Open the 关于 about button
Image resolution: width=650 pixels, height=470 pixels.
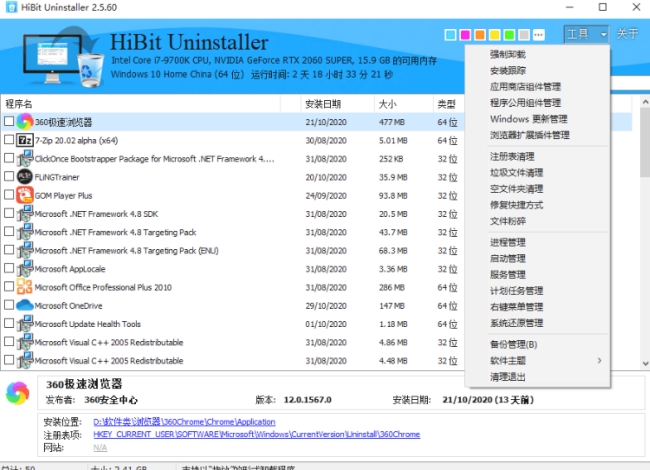627,34
